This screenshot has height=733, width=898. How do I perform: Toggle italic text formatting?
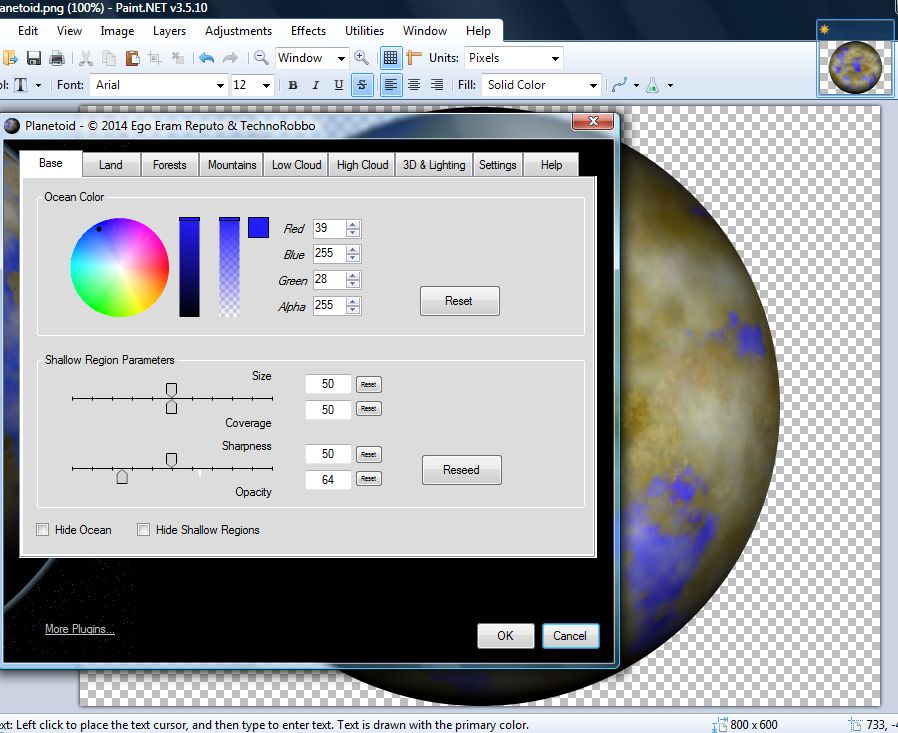(x=315, y=85)
